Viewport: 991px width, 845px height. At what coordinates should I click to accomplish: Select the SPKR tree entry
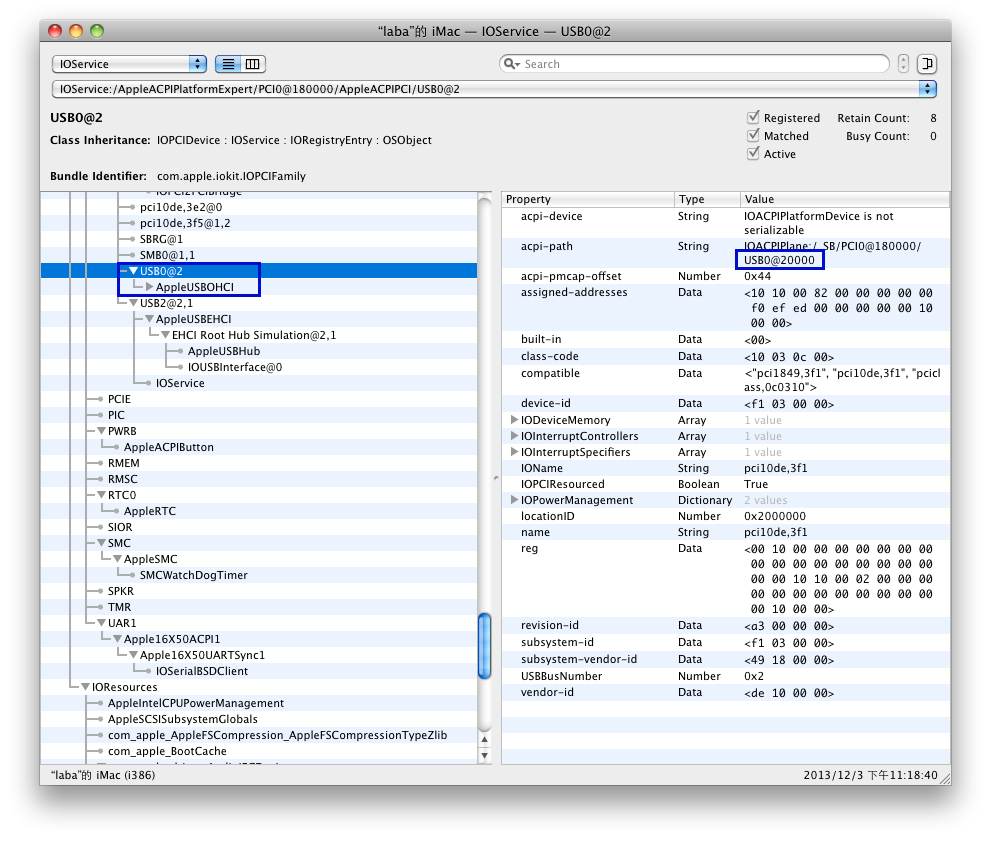tap(120, 591)
